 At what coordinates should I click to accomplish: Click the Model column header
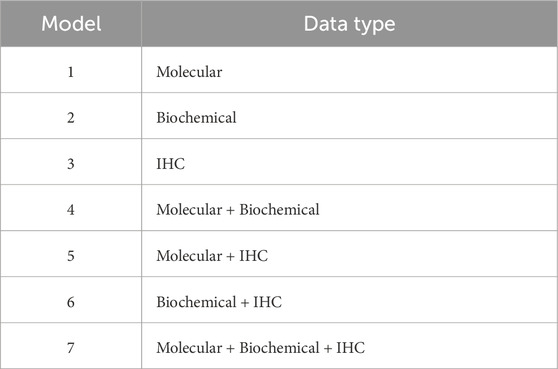pyautogui.click(x=71, y=24)
